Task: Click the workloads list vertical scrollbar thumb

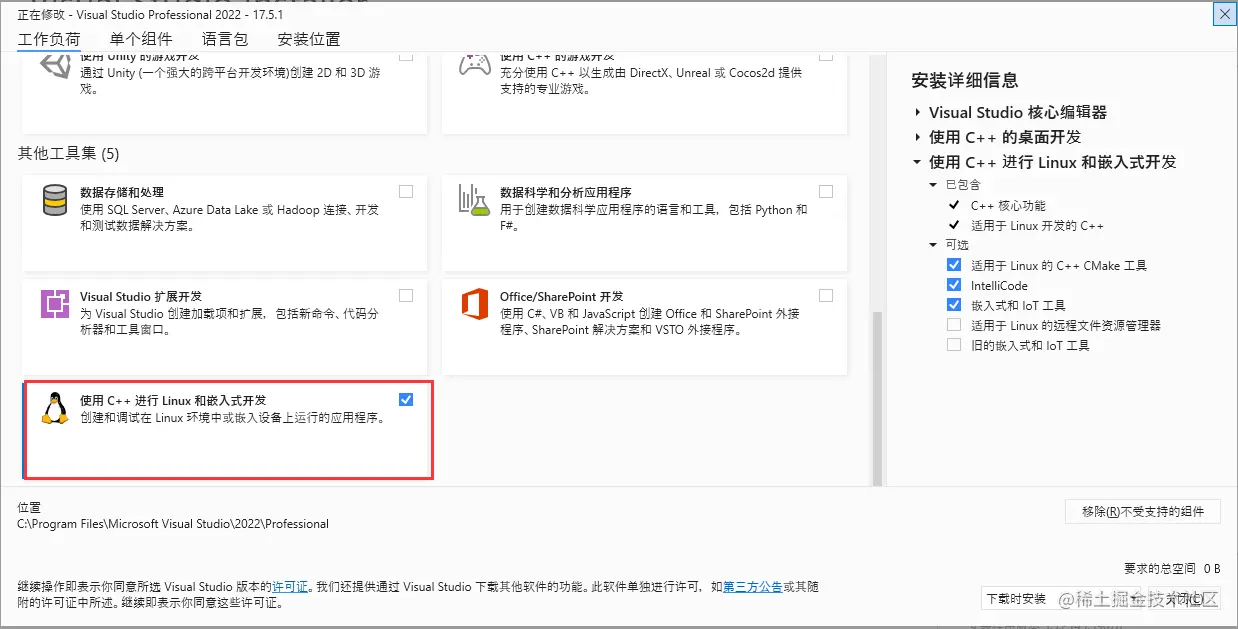Action: [878, 397]
